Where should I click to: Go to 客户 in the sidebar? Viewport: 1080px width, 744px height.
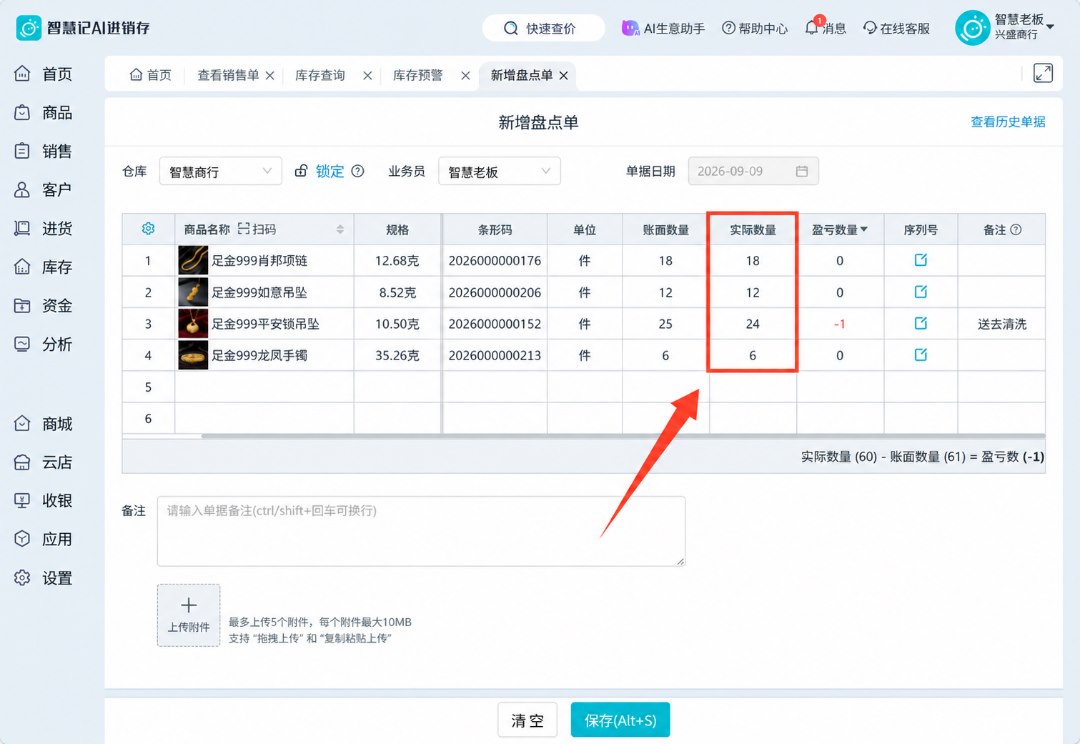point(43,189)
